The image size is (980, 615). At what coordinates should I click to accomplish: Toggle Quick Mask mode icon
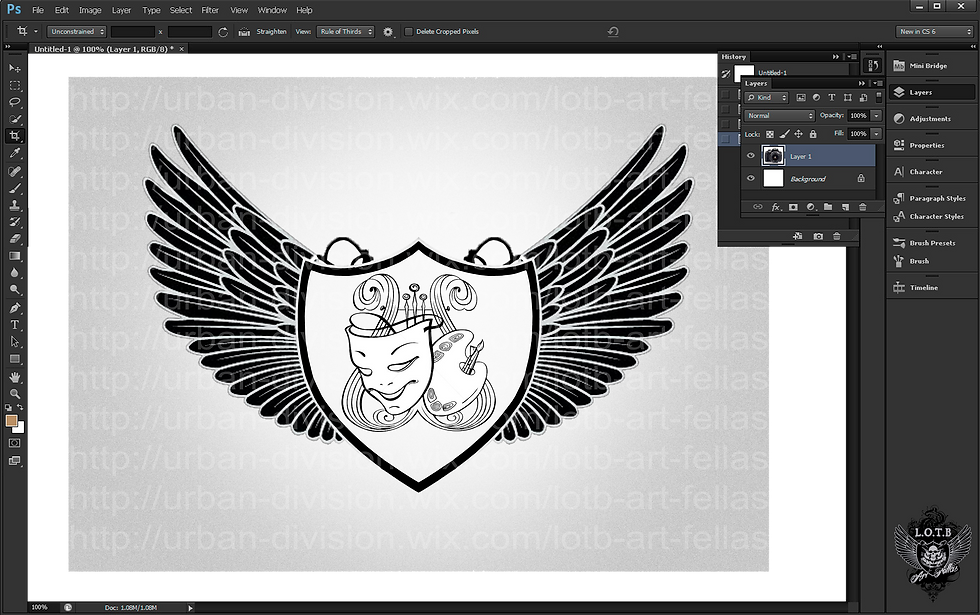(x=15, y=443)
